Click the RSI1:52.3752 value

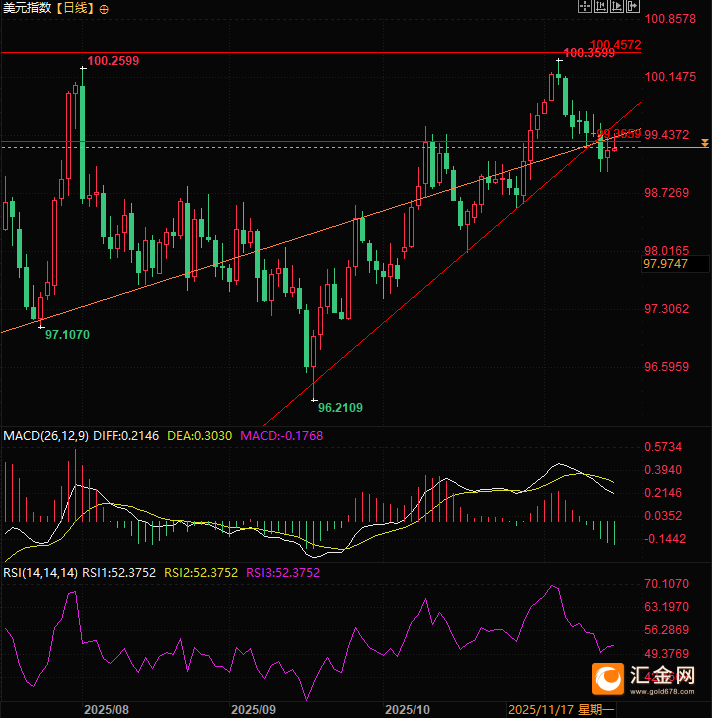pyautogui.click(x=119, y=573)
